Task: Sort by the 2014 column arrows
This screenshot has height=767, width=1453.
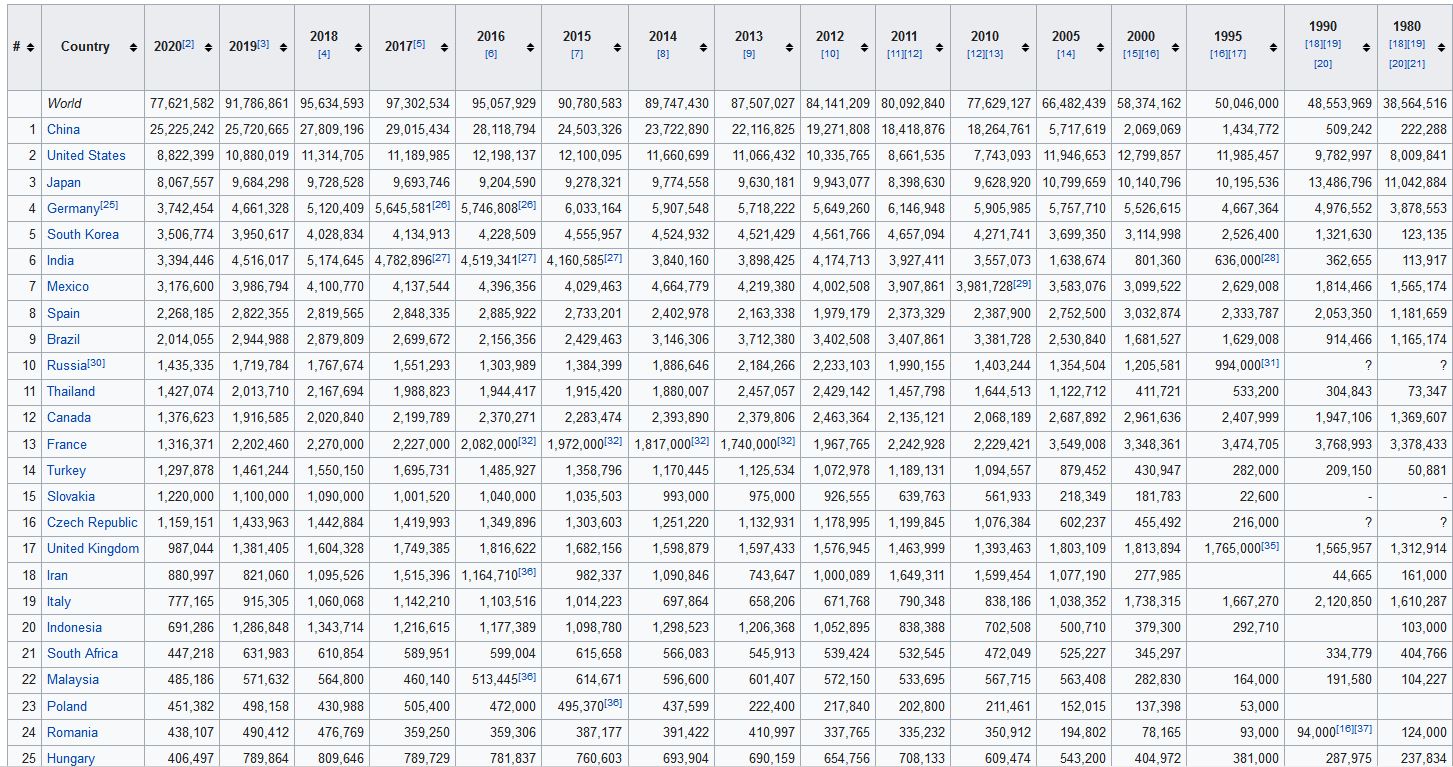Action: pos(703,47)
